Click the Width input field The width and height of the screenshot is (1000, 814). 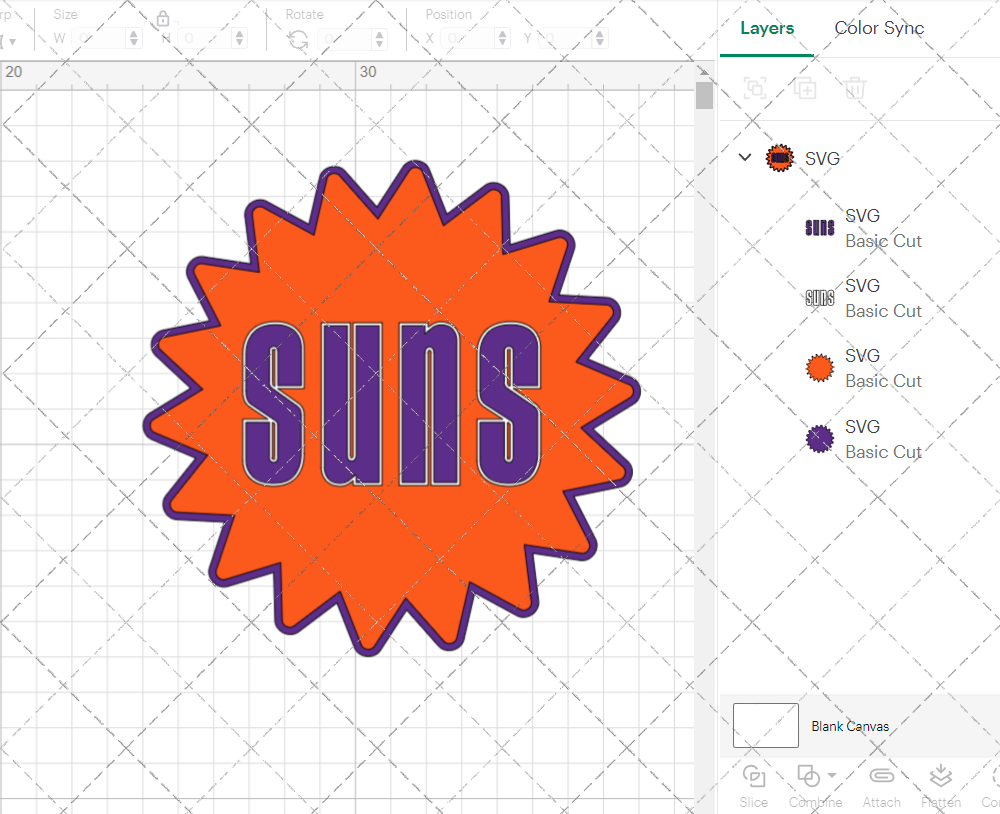tap(99, 38)
